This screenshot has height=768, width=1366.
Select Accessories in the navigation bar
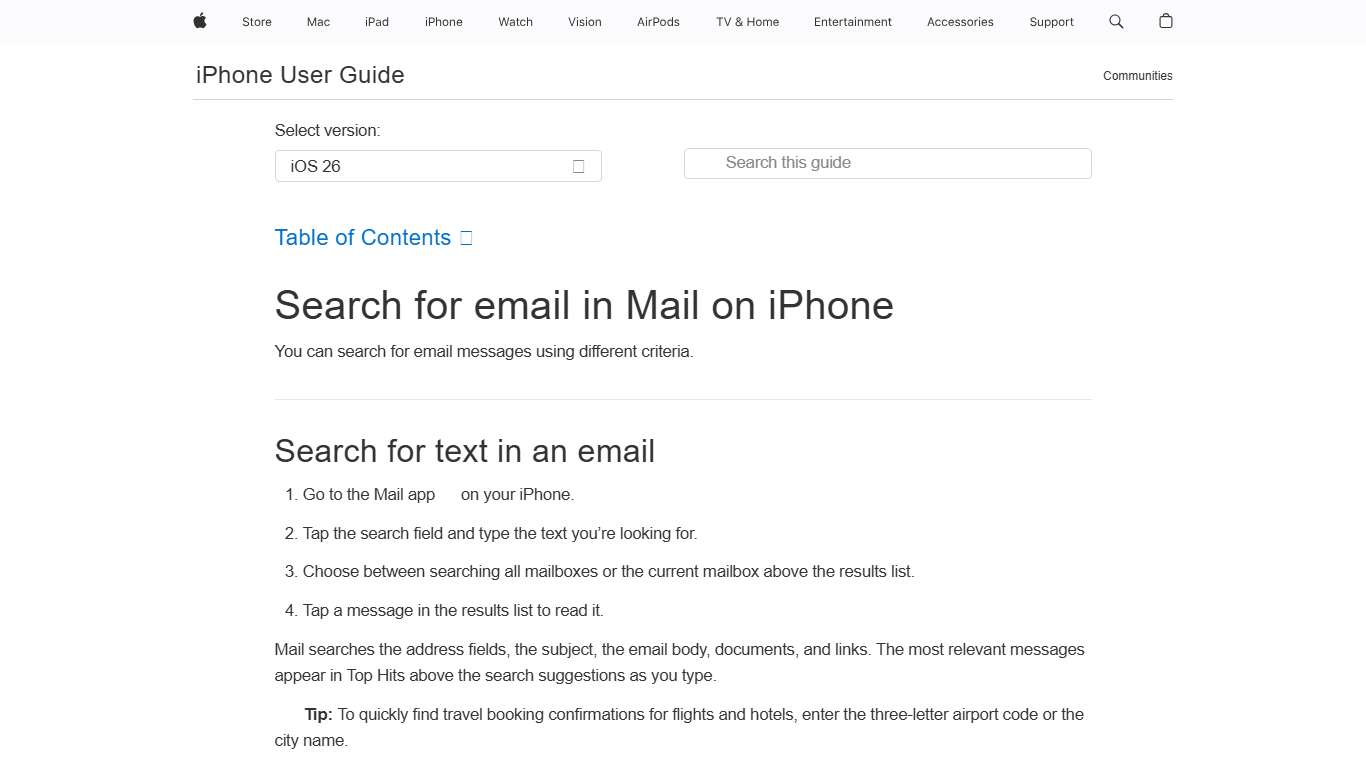pyautogui.click(x=959, y=21)
